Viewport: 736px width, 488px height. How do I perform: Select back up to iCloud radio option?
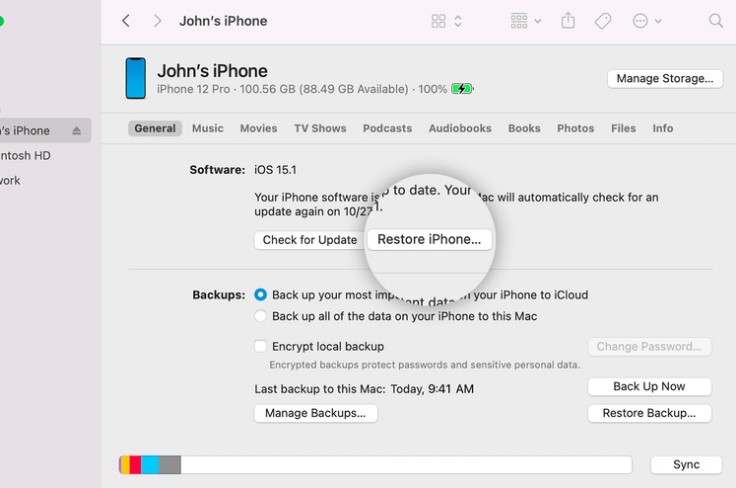(261, 295)
